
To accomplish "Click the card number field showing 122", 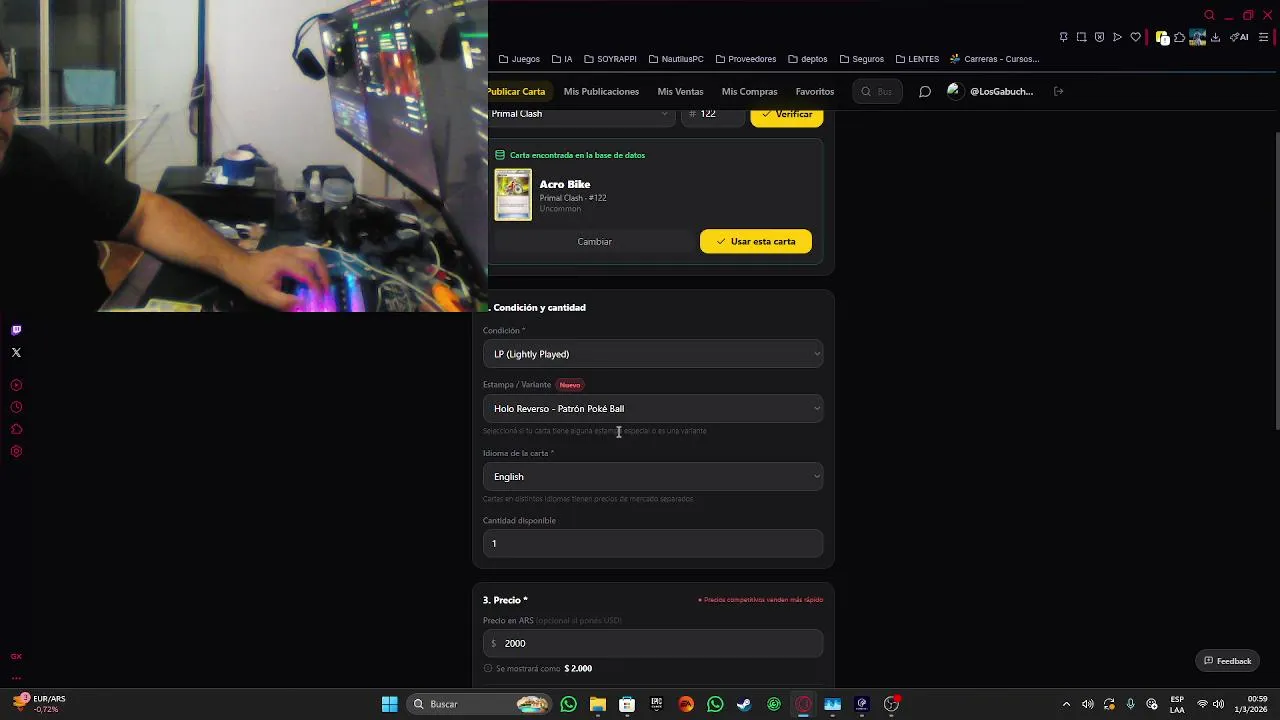I will (713, 114).
